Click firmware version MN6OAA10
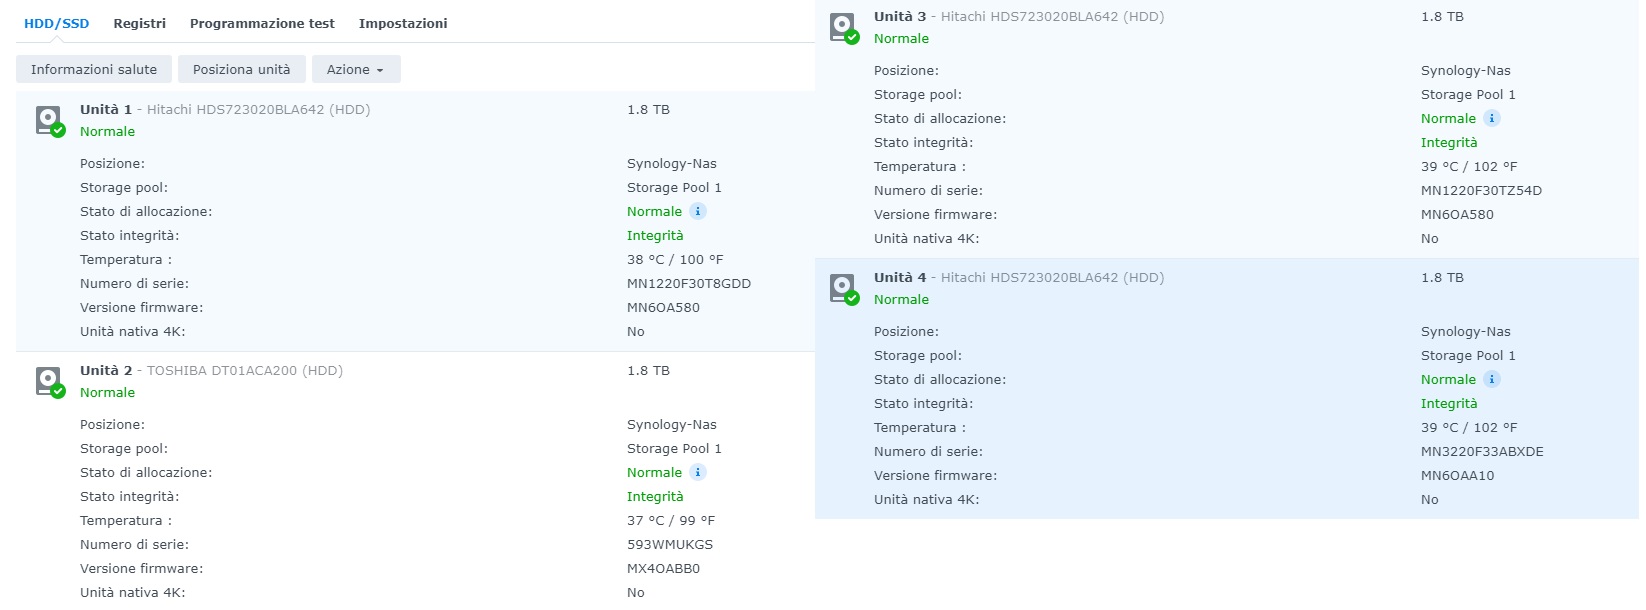The height and width of the screenshot is (610, 1646). coord(1457,475)
